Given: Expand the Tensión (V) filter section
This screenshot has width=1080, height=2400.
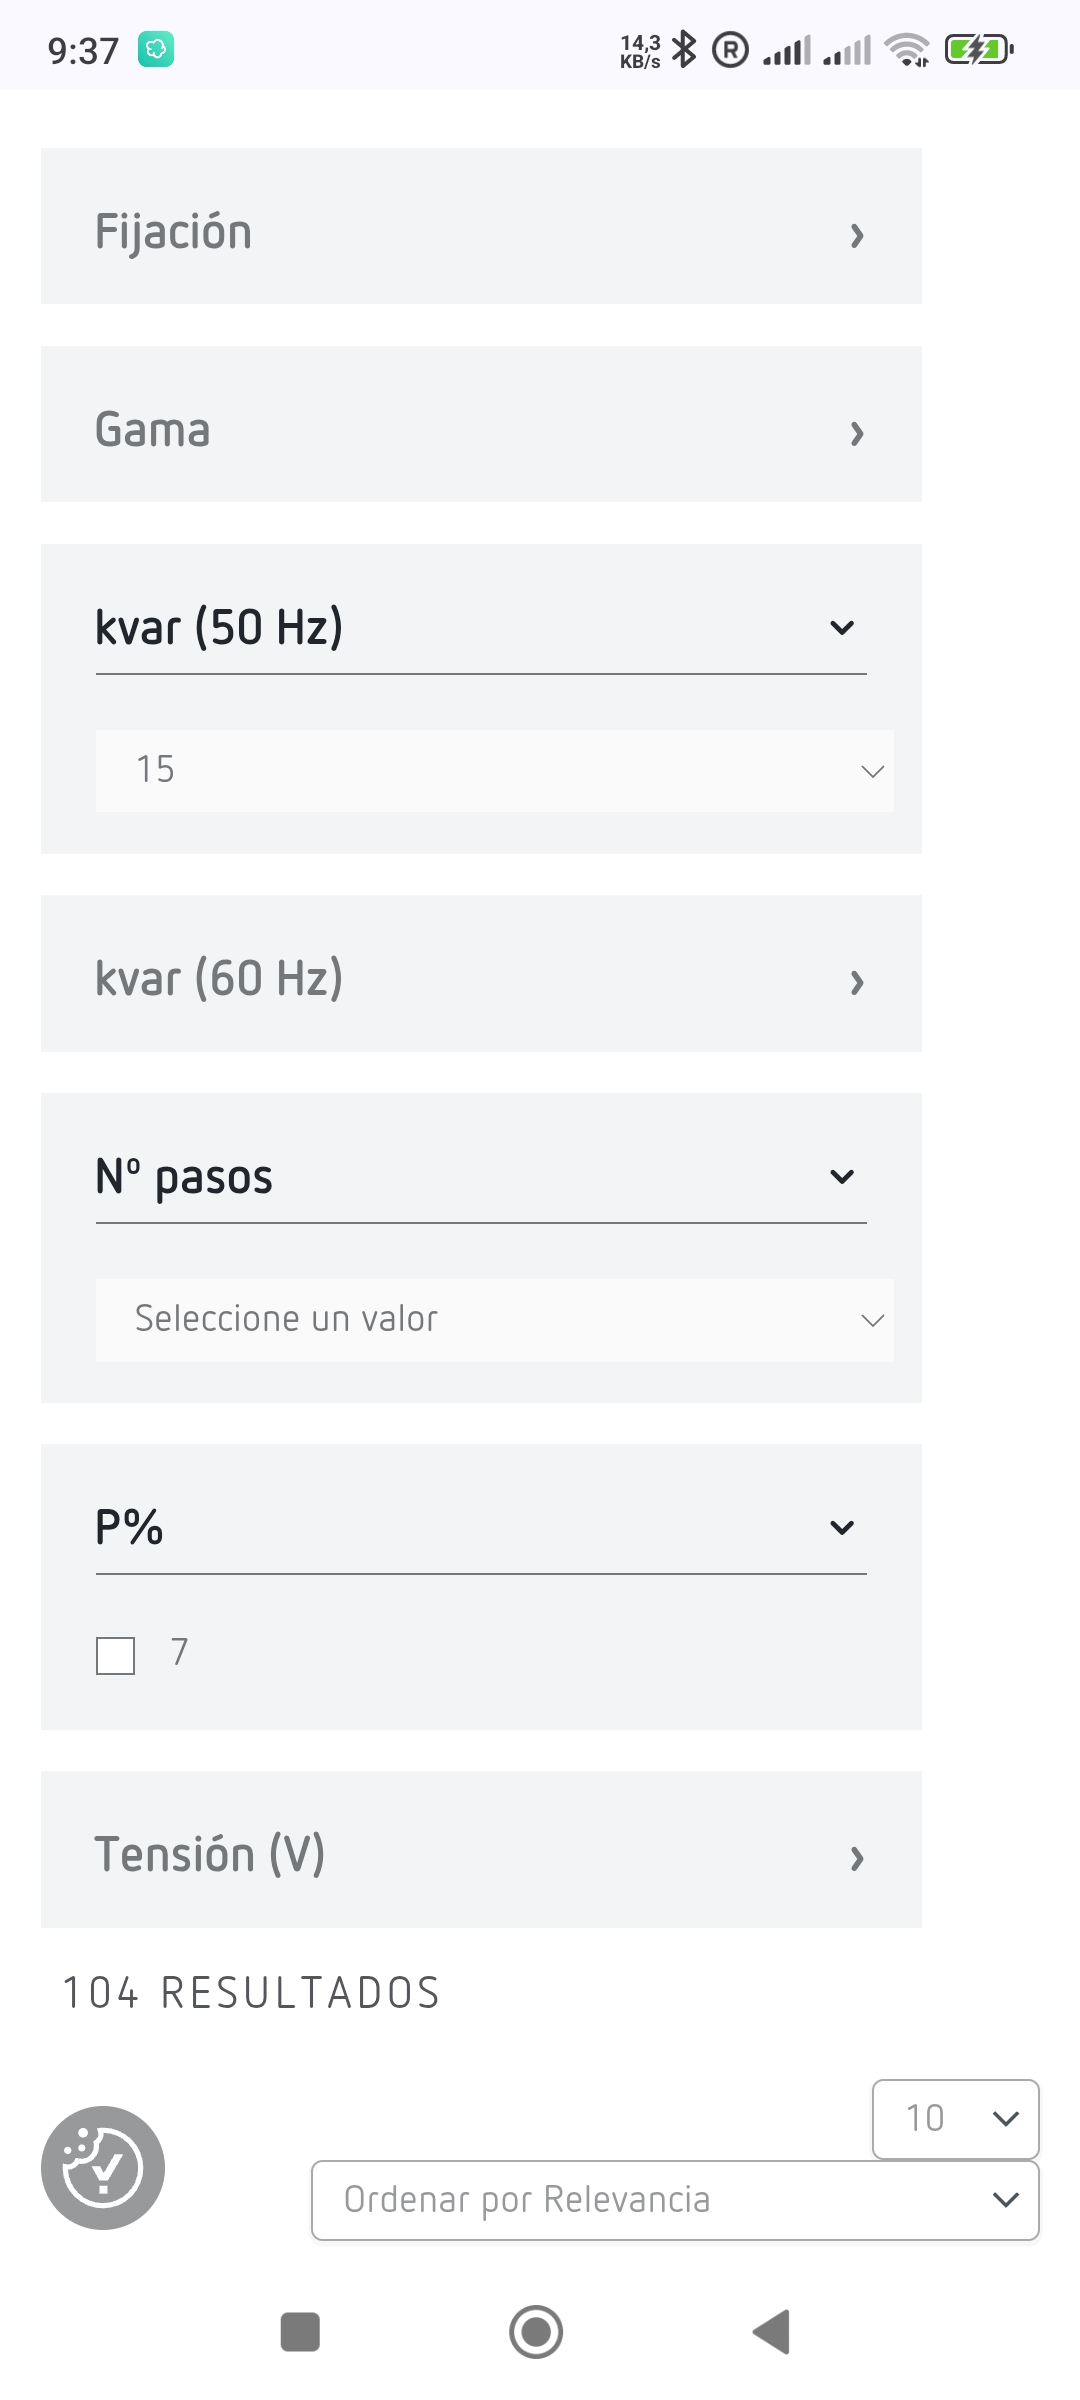Looking at the screenshot, I should pos(481,1850).
